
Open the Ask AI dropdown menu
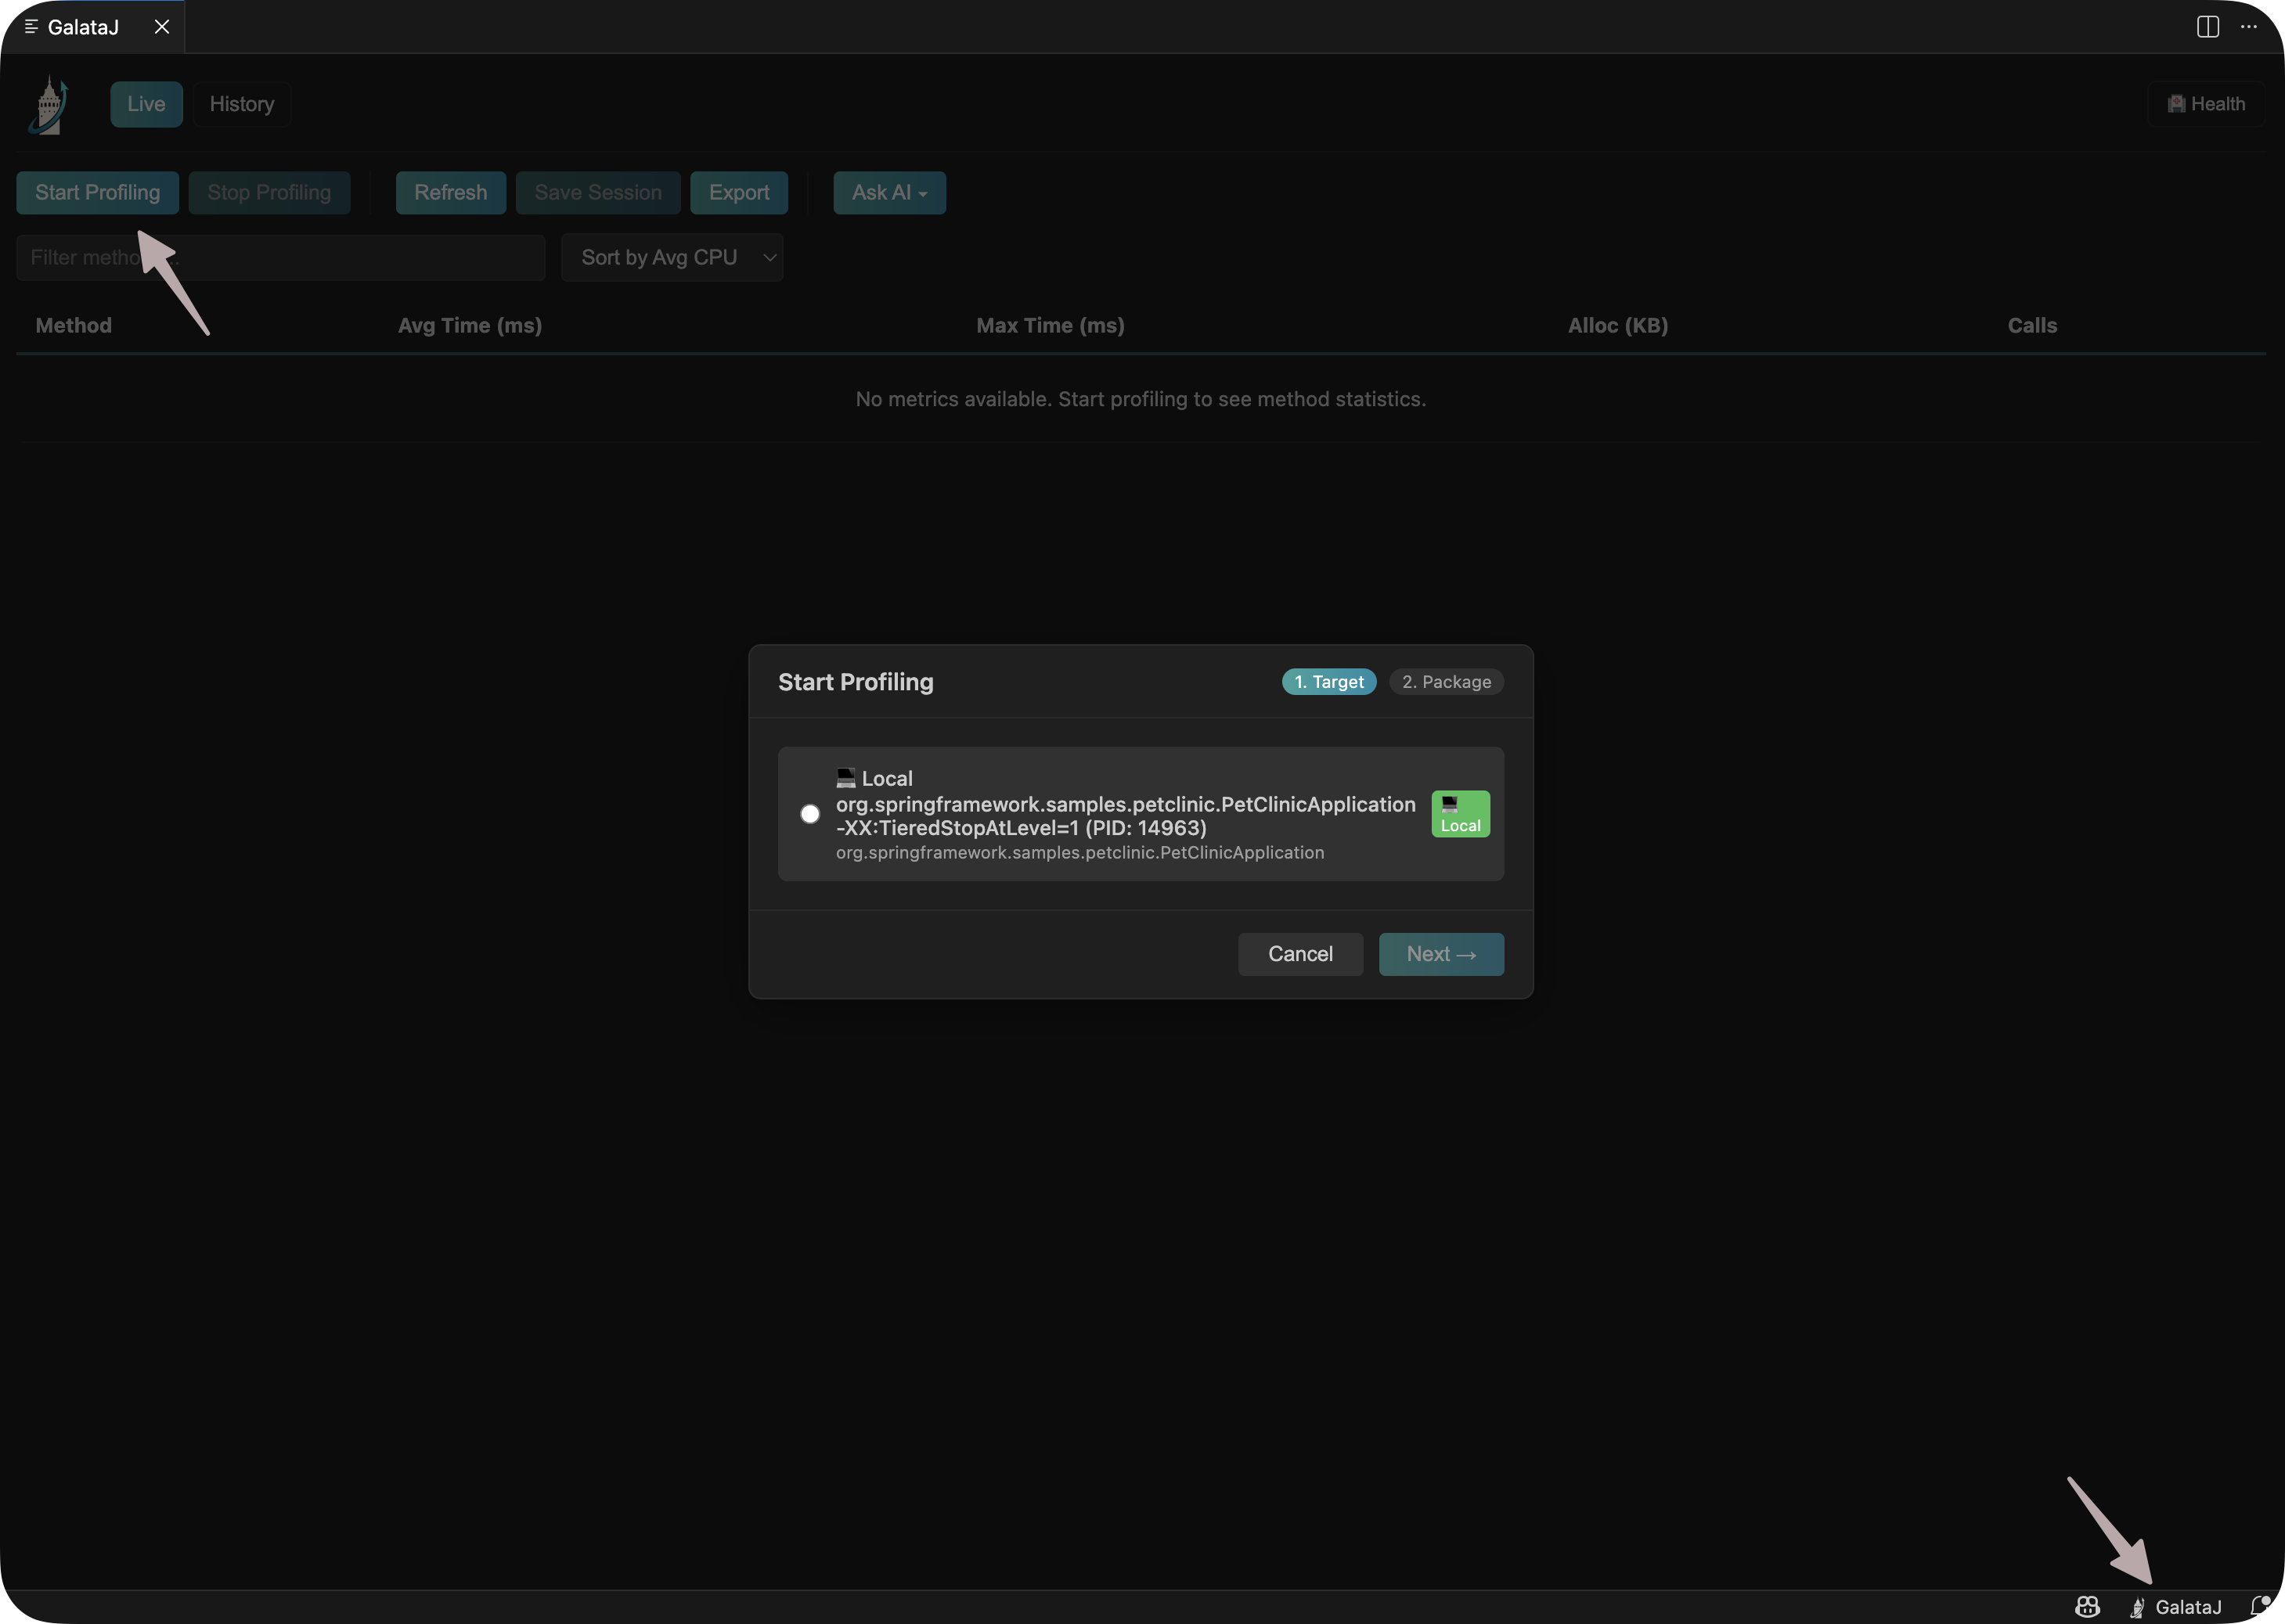pos(889,193)
